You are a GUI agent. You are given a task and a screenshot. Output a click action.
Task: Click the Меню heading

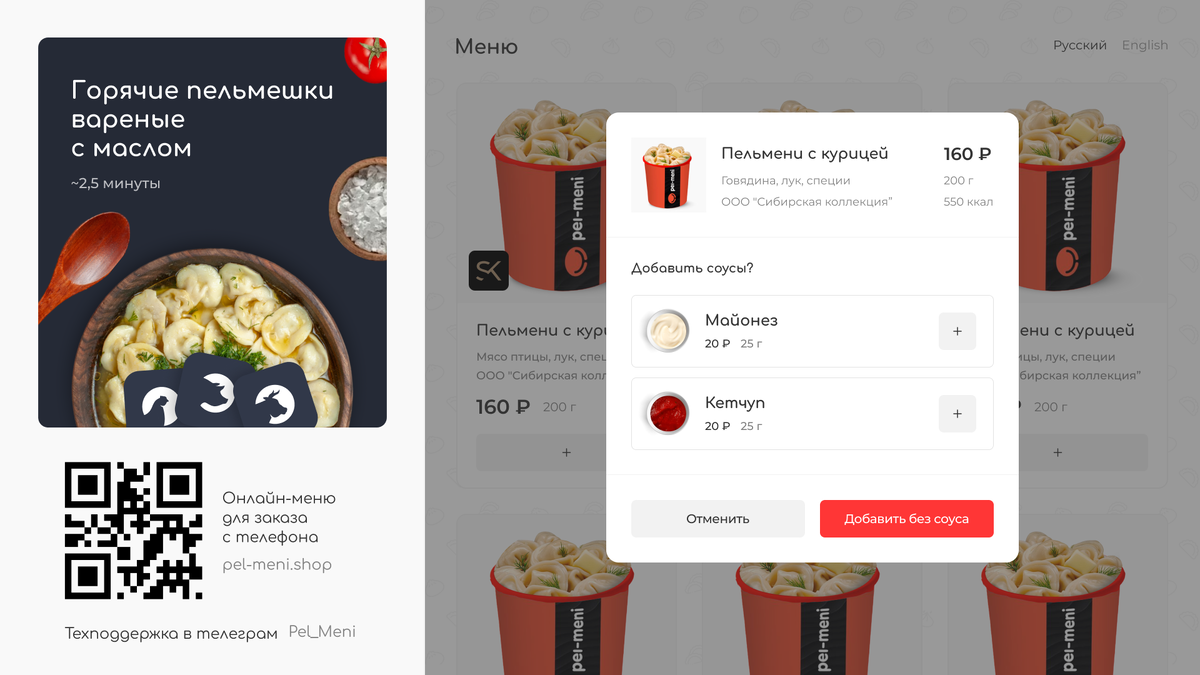click(x=486, y=46)
